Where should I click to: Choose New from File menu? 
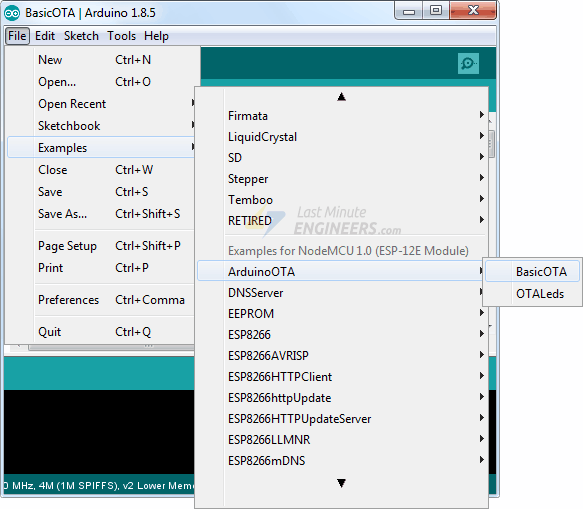tap(101, 60)
